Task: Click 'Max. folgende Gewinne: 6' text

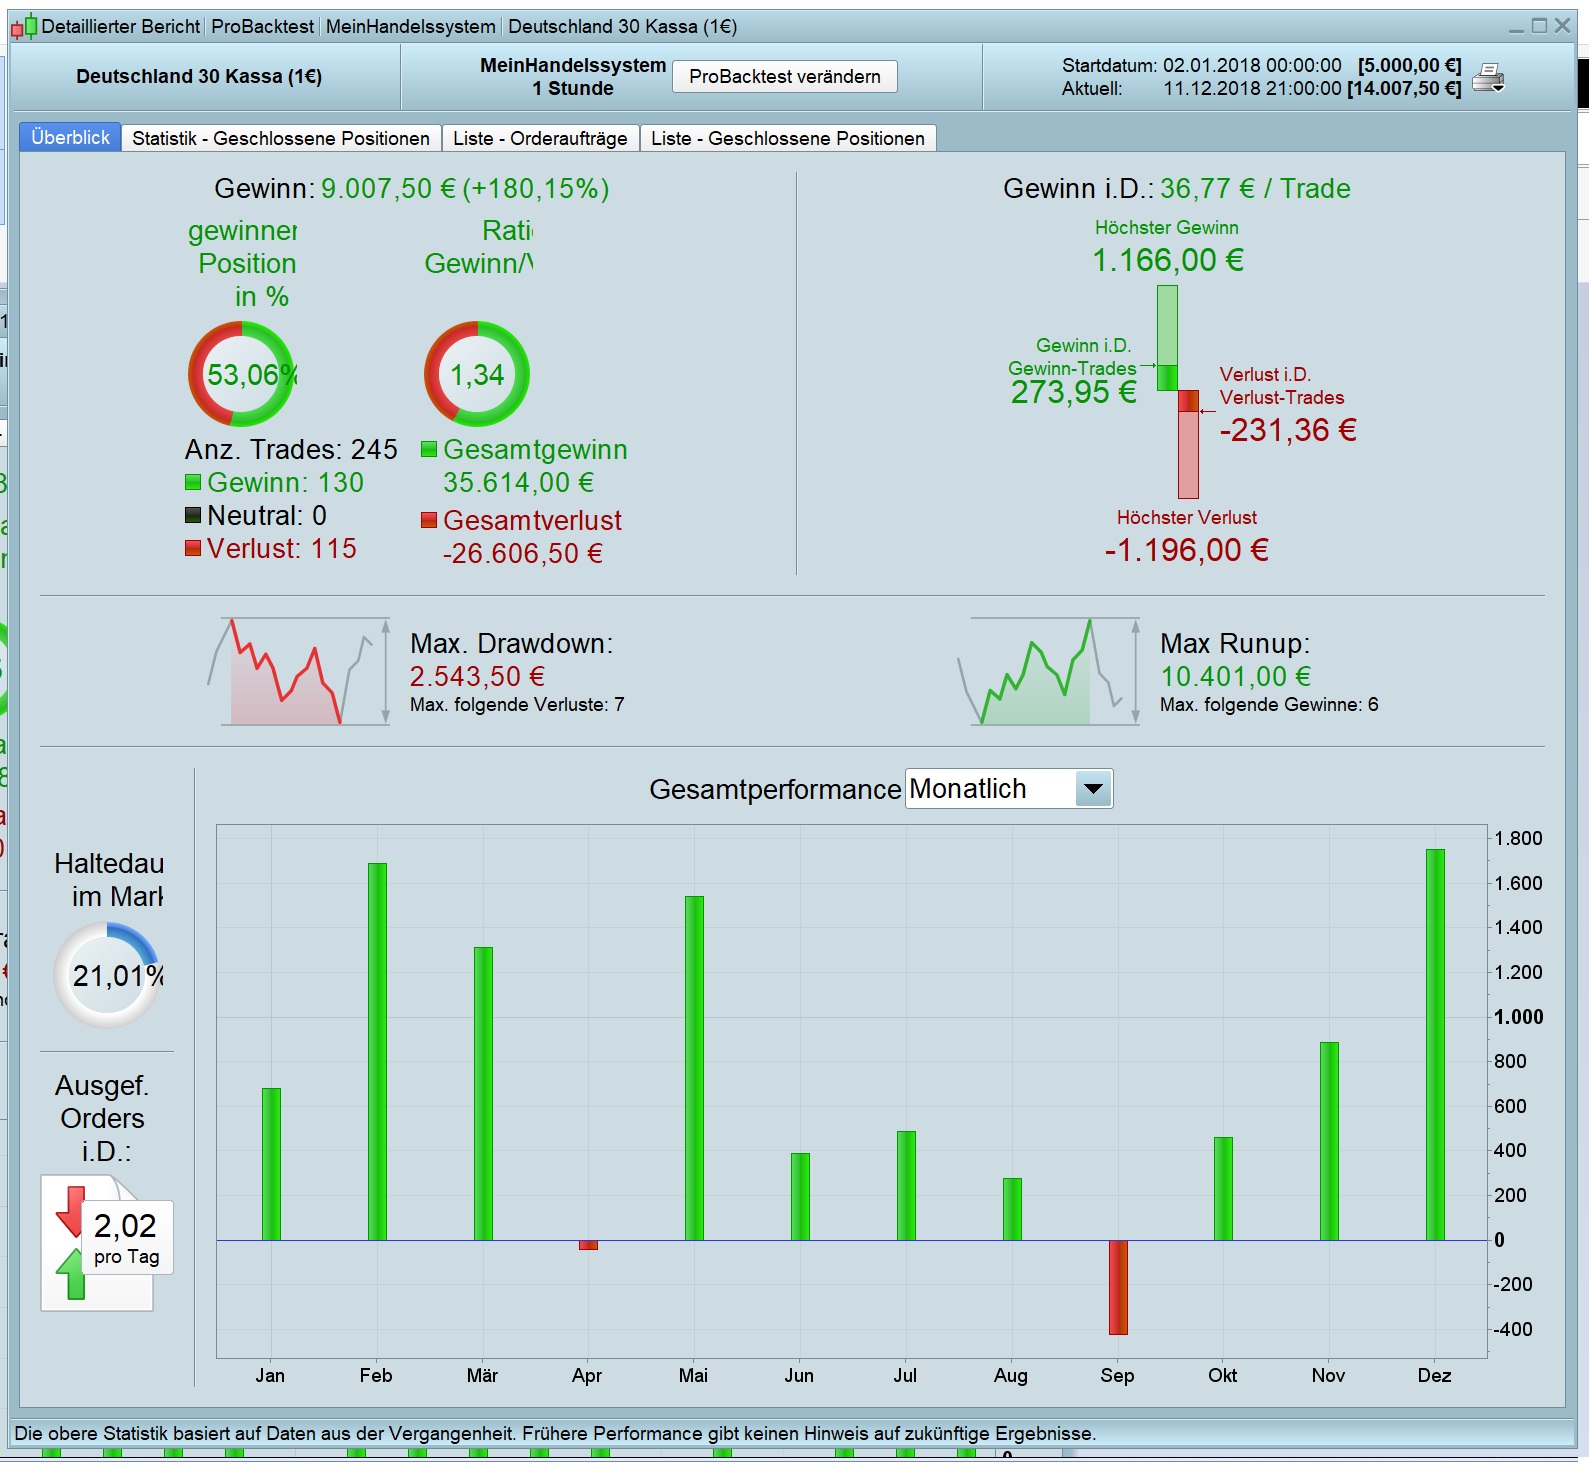Action: tap(1269, 705)
